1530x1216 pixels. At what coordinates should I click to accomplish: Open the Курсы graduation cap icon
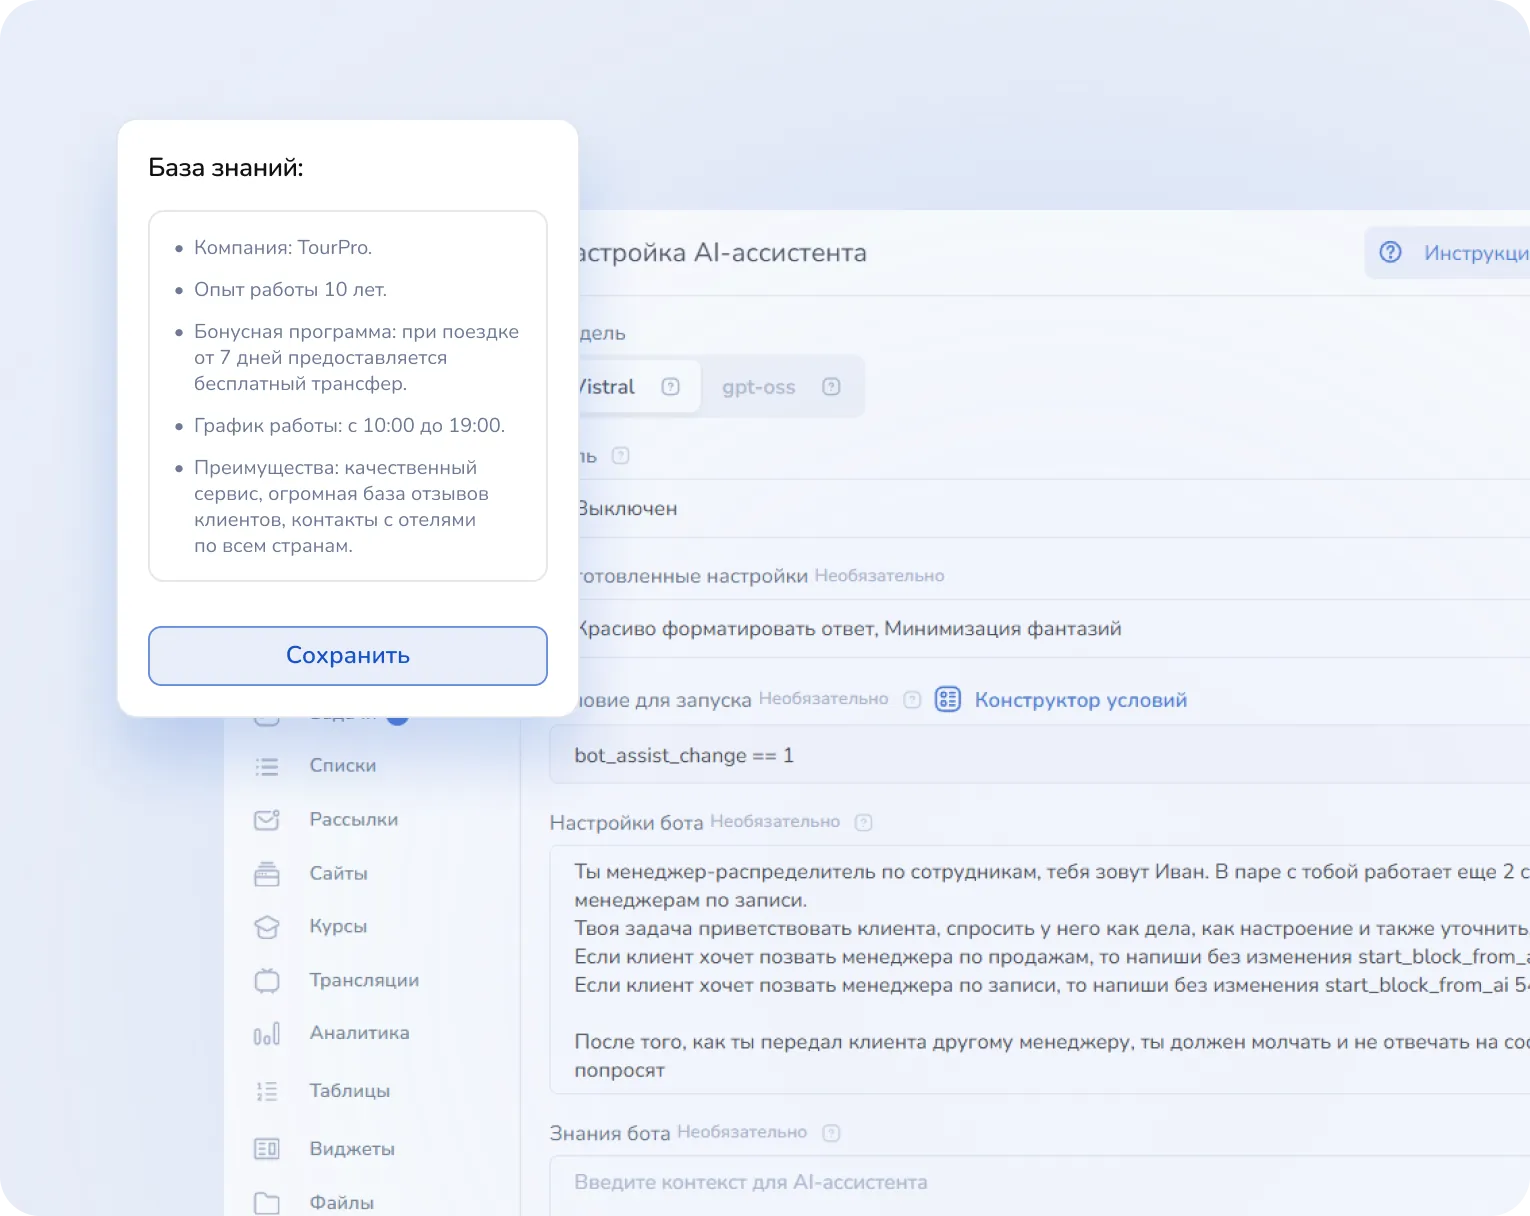coord(267,927)
